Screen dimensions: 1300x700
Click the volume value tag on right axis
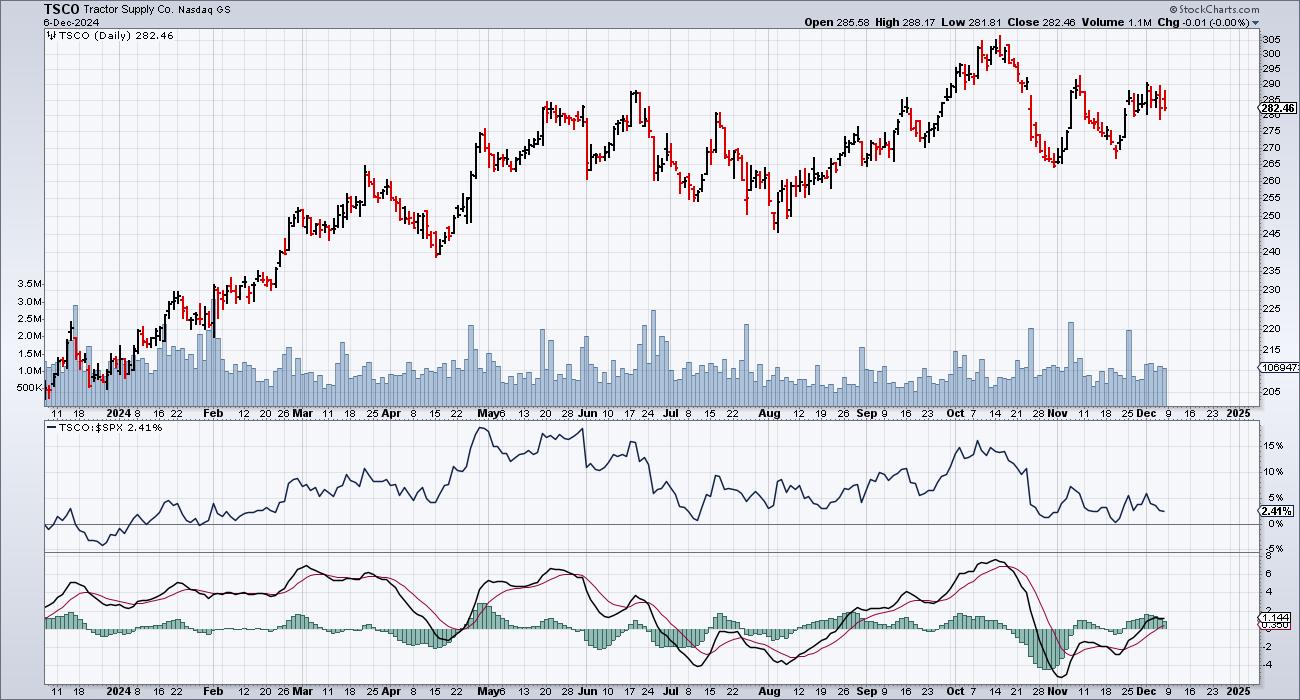[x=1278, y=367]
